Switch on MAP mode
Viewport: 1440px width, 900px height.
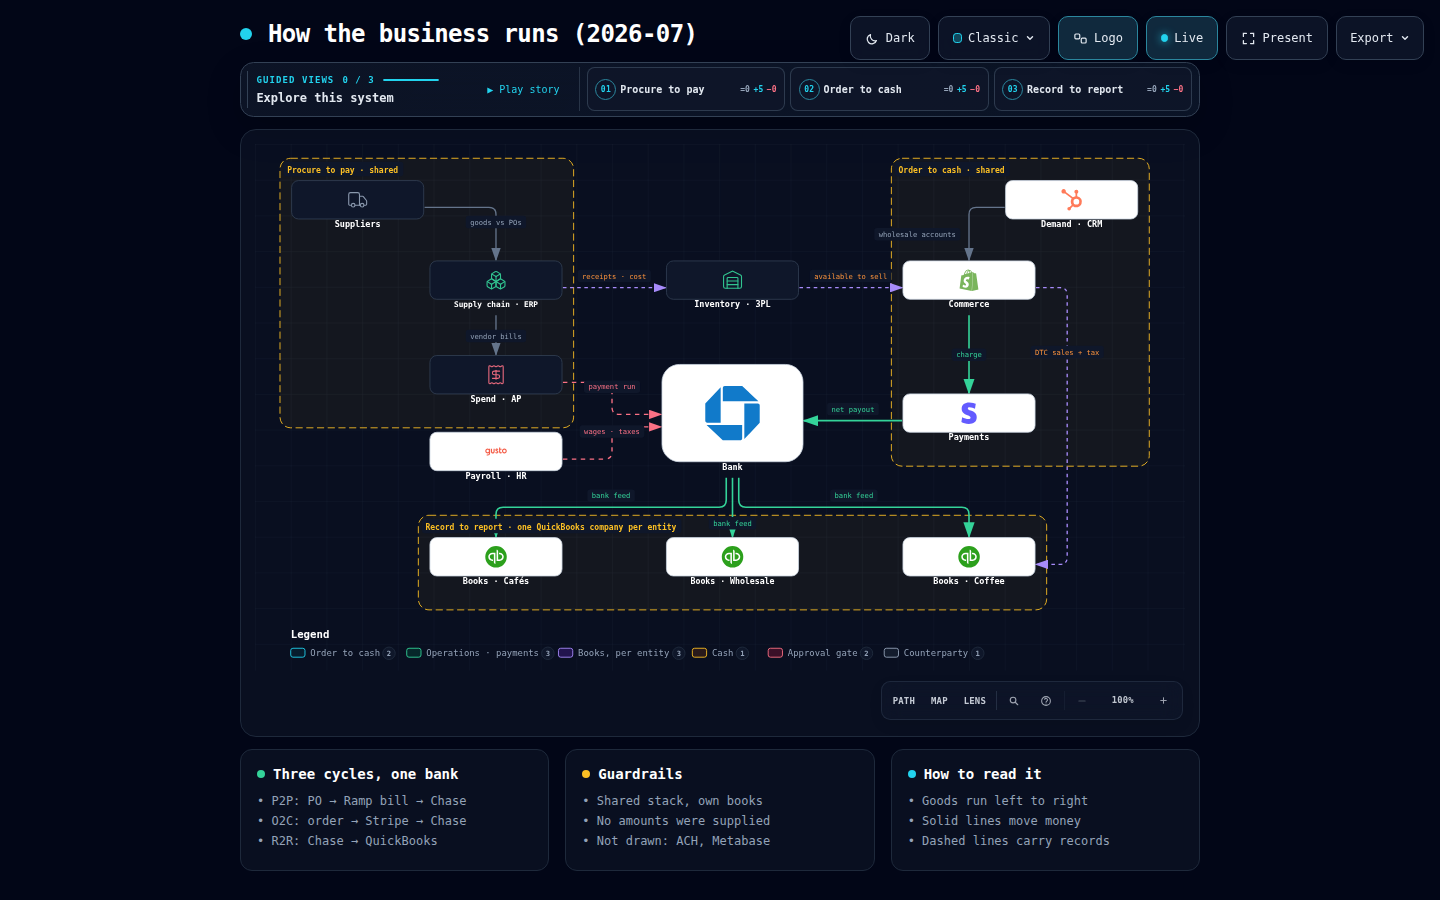[x=939, y=701]
